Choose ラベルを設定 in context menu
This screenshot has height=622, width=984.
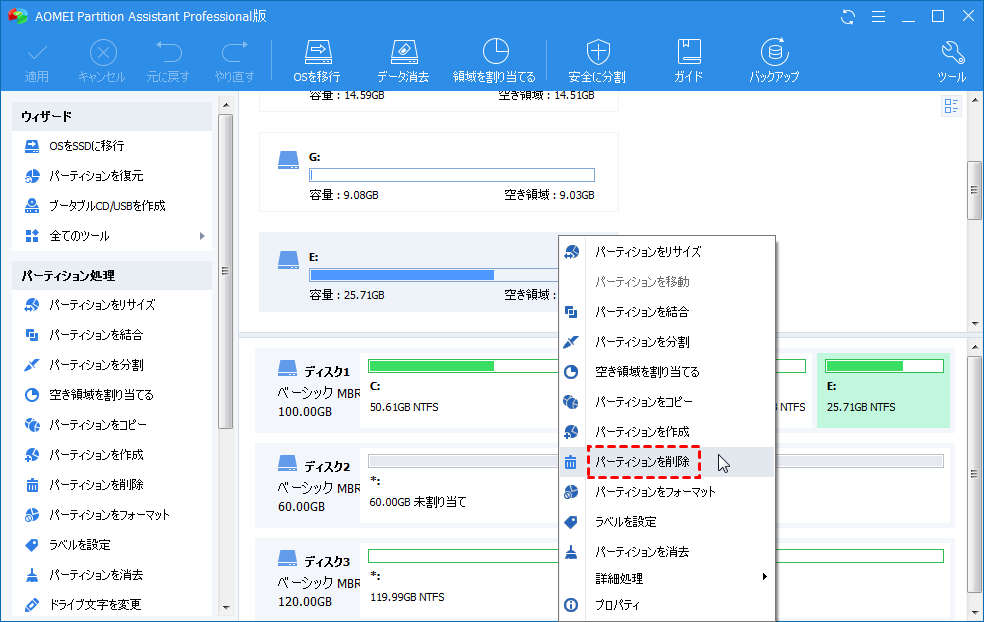tap(667, 522)
